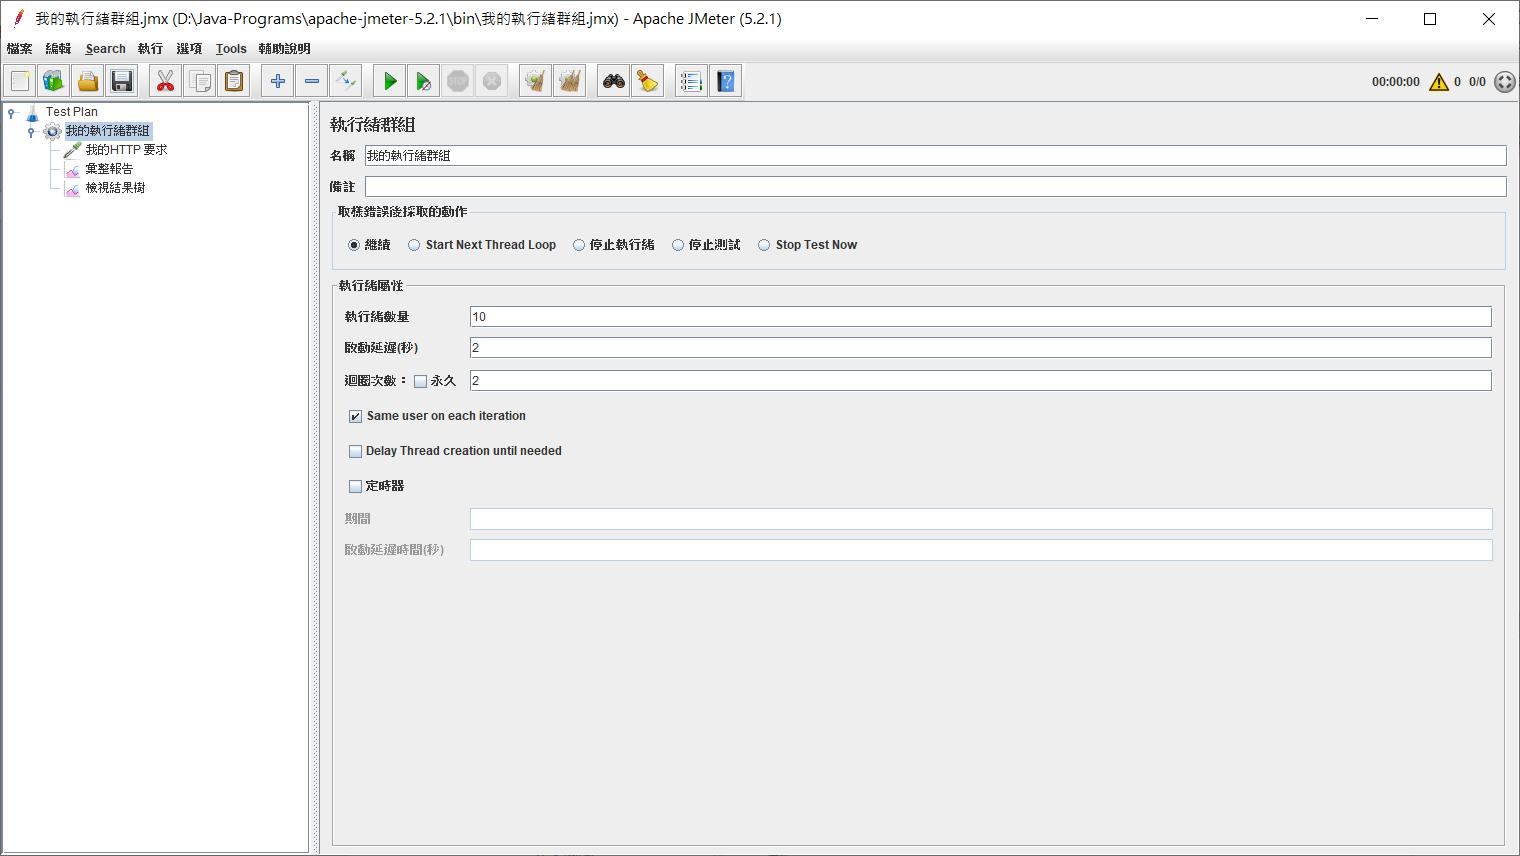This screenshot has width=1520, height=856.
Task: Enable Delay Thread creation until needed
Action: coord(355,451)
